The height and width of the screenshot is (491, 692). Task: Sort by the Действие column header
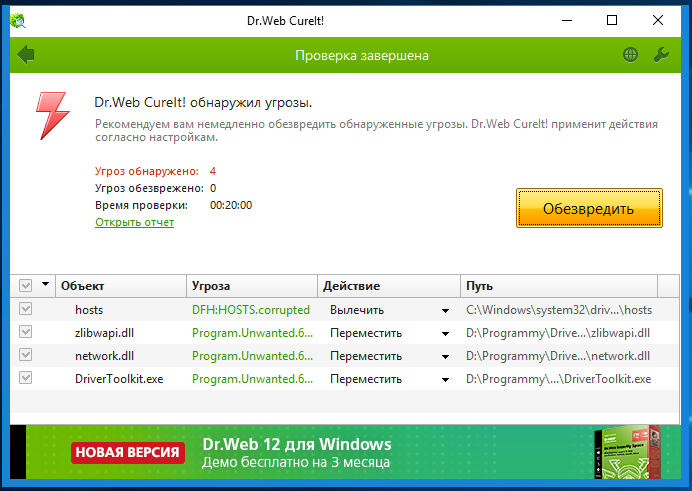point(389,286)
